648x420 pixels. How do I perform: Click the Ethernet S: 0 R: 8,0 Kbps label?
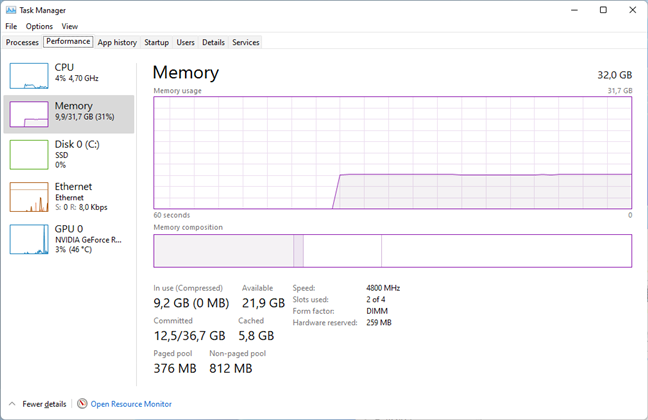pyautogui.click(x=81, y=197)
